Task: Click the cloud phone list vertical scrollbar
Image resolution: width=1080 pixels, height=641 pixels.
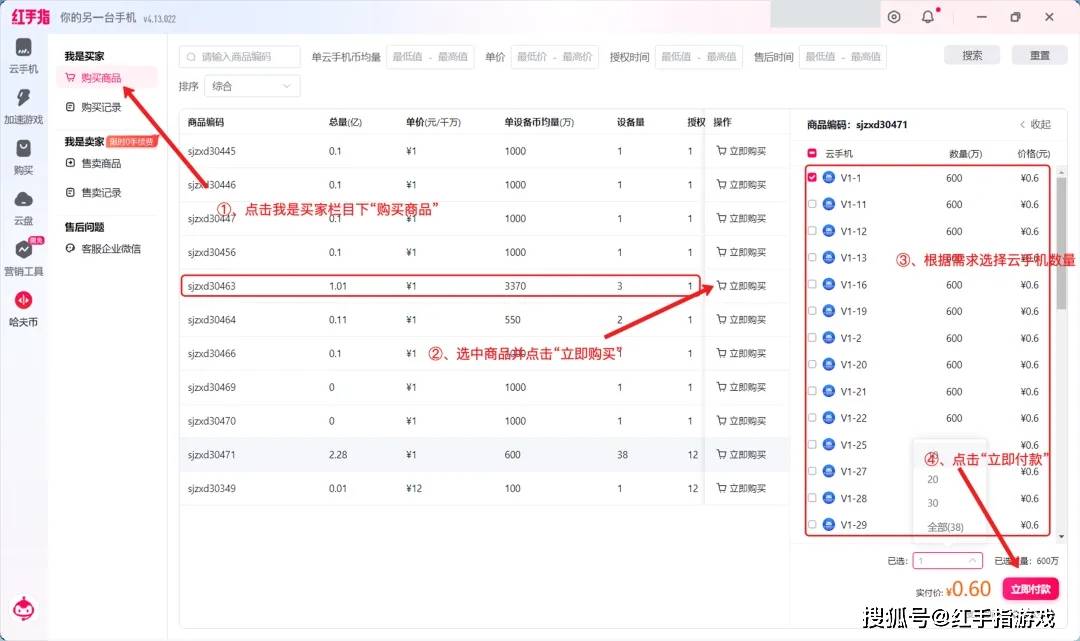Action: (x=1061, y=244)
